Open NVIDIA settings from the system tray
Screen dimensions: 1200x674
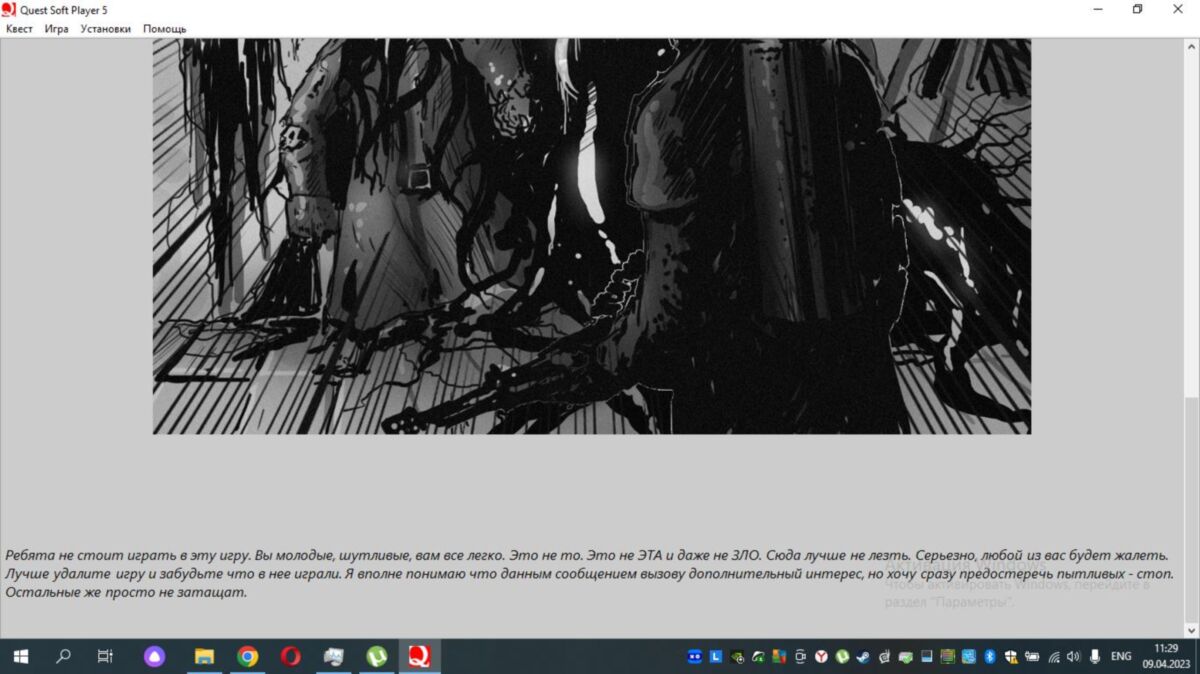pos(736,657)
